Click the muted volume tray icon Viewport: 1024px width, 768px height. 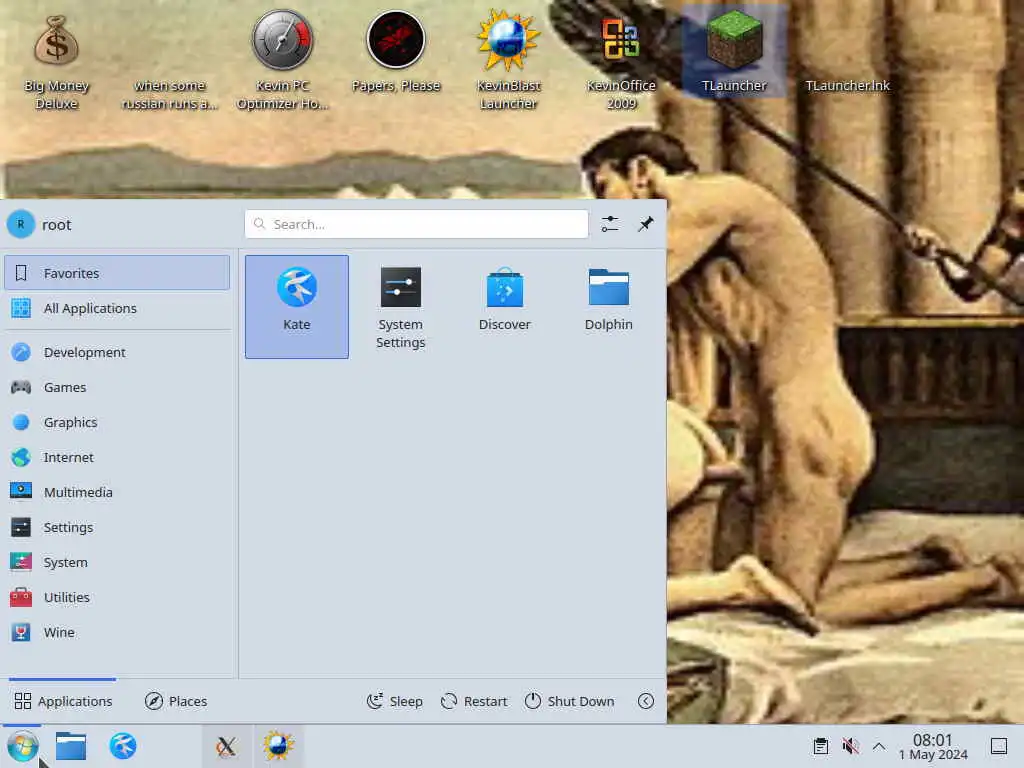(x=850, y=746)
